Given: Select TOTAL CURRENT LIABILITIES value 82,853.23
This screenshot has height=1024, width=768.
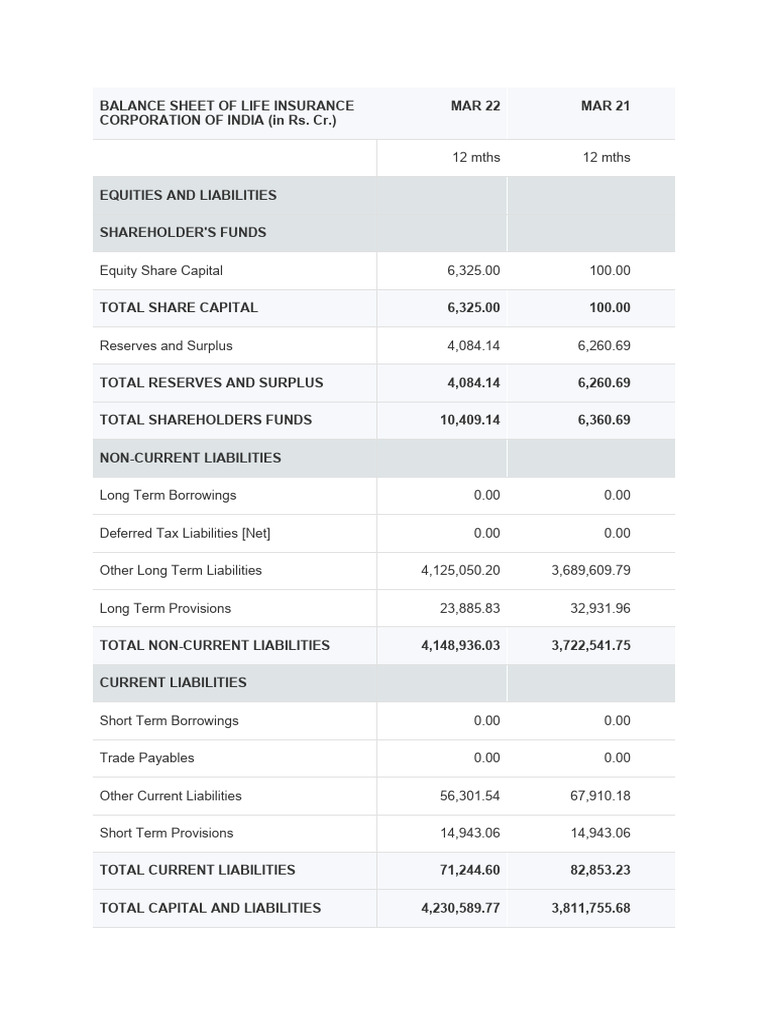Looking at the screenshot, I should (600, 870).
